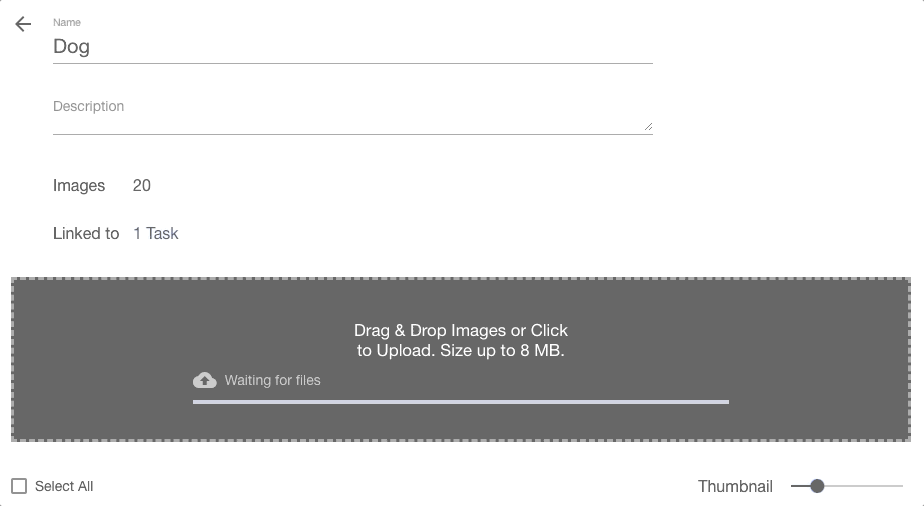Click the Waiting for files status text
The image size is (924, 506).
point(272,381)
